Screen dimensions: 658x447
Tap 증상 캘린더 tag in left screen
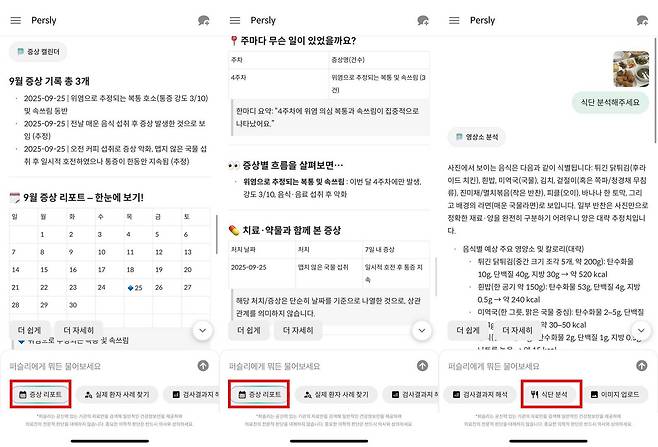(x=38, y=52)
